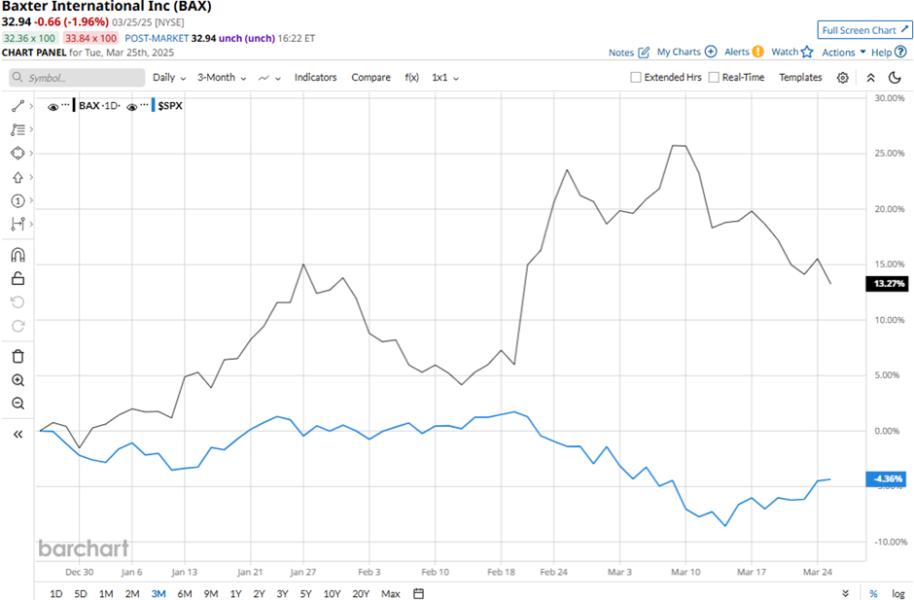Select the 6M time range
The width and height of the screenshot is (914, 600).
pyautogui.click(x=185, y=594)
